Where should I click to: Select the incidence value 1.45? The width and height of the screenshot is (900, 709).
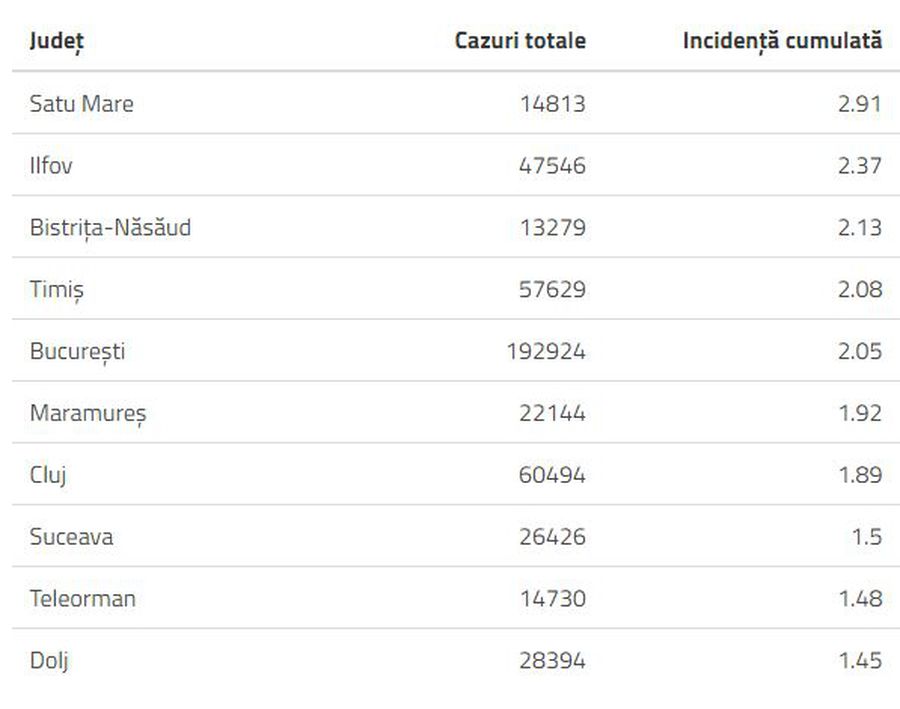point(860,660)
